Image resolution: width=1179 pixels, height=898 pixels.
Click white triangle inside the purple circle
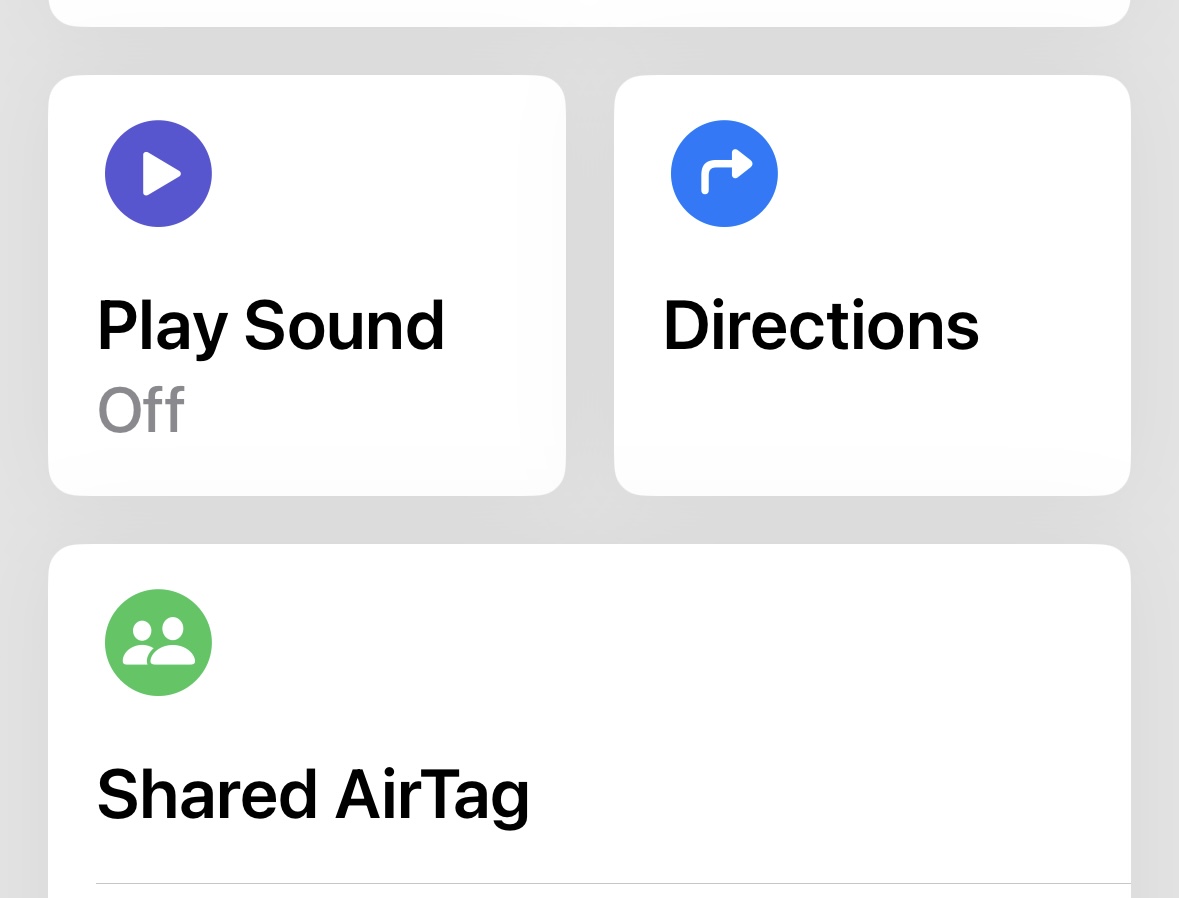(x=160, y=174)
